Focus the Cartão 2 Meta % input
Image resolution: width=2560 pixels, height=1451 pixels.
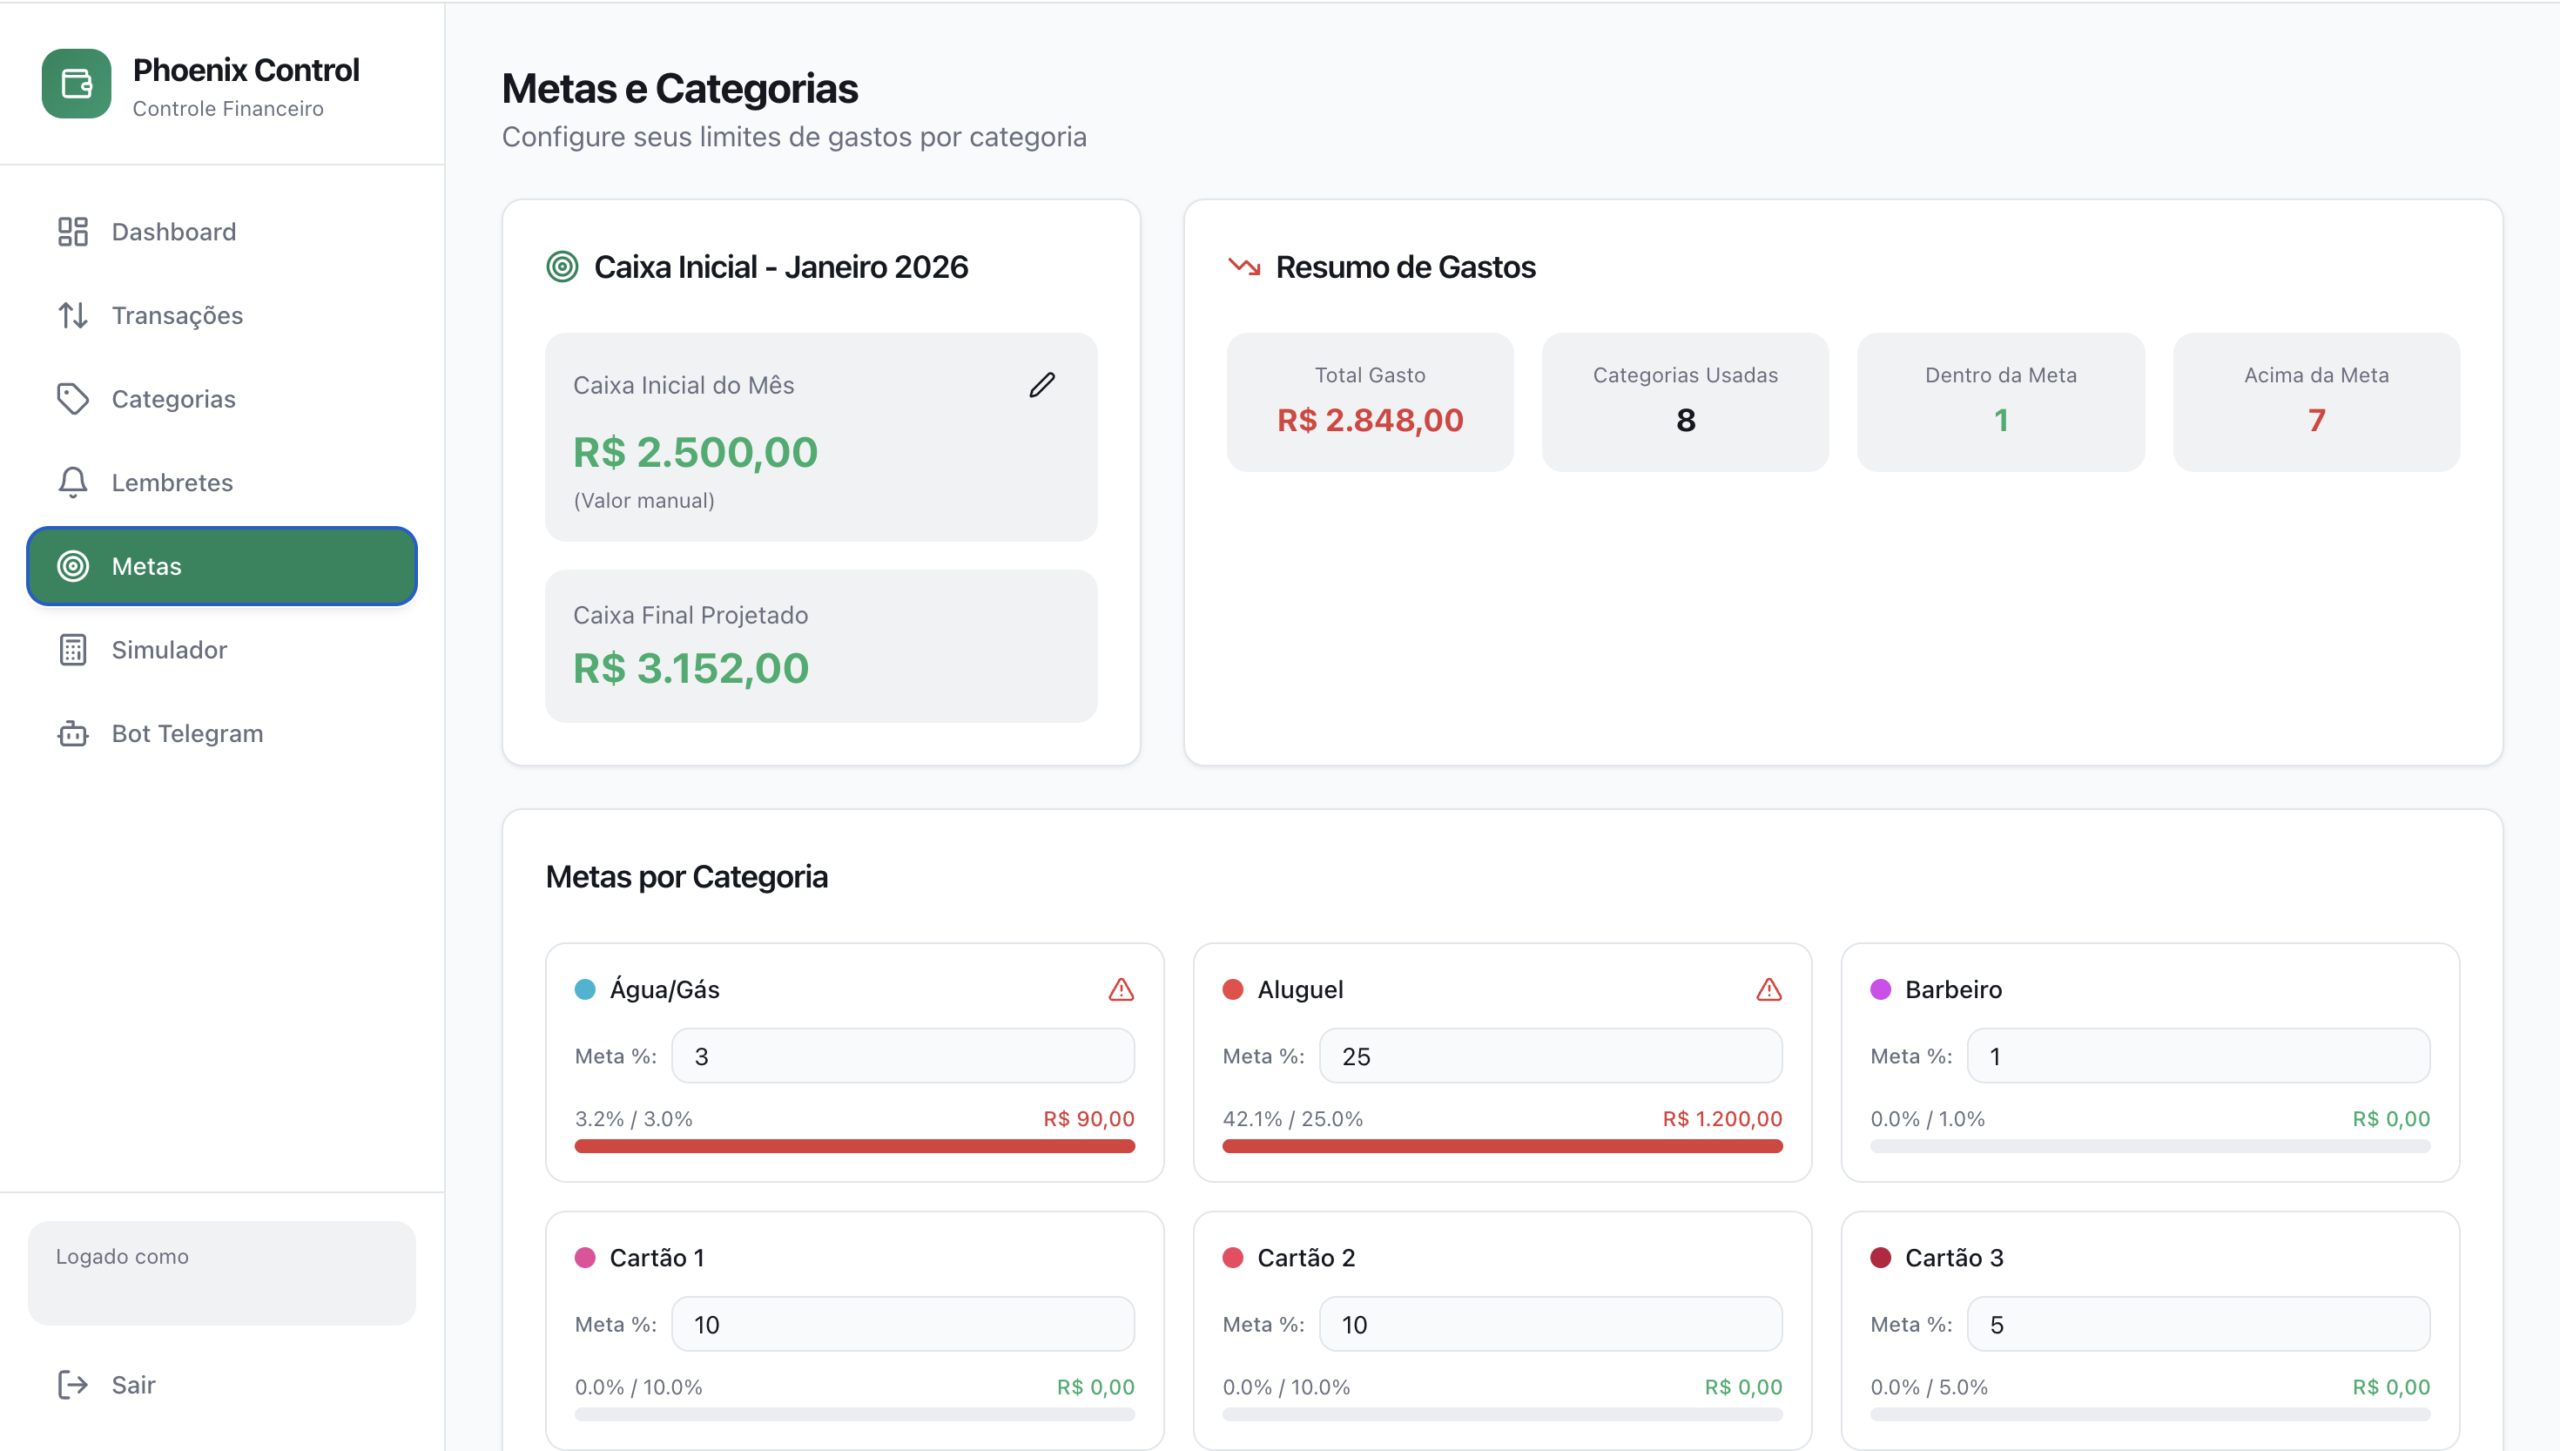[x=1551, y=1325]
